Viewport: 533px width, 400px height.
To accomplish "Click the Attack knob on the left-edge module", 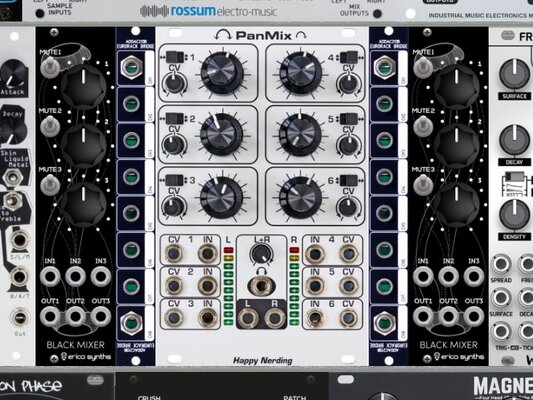I will coord(13,74).
